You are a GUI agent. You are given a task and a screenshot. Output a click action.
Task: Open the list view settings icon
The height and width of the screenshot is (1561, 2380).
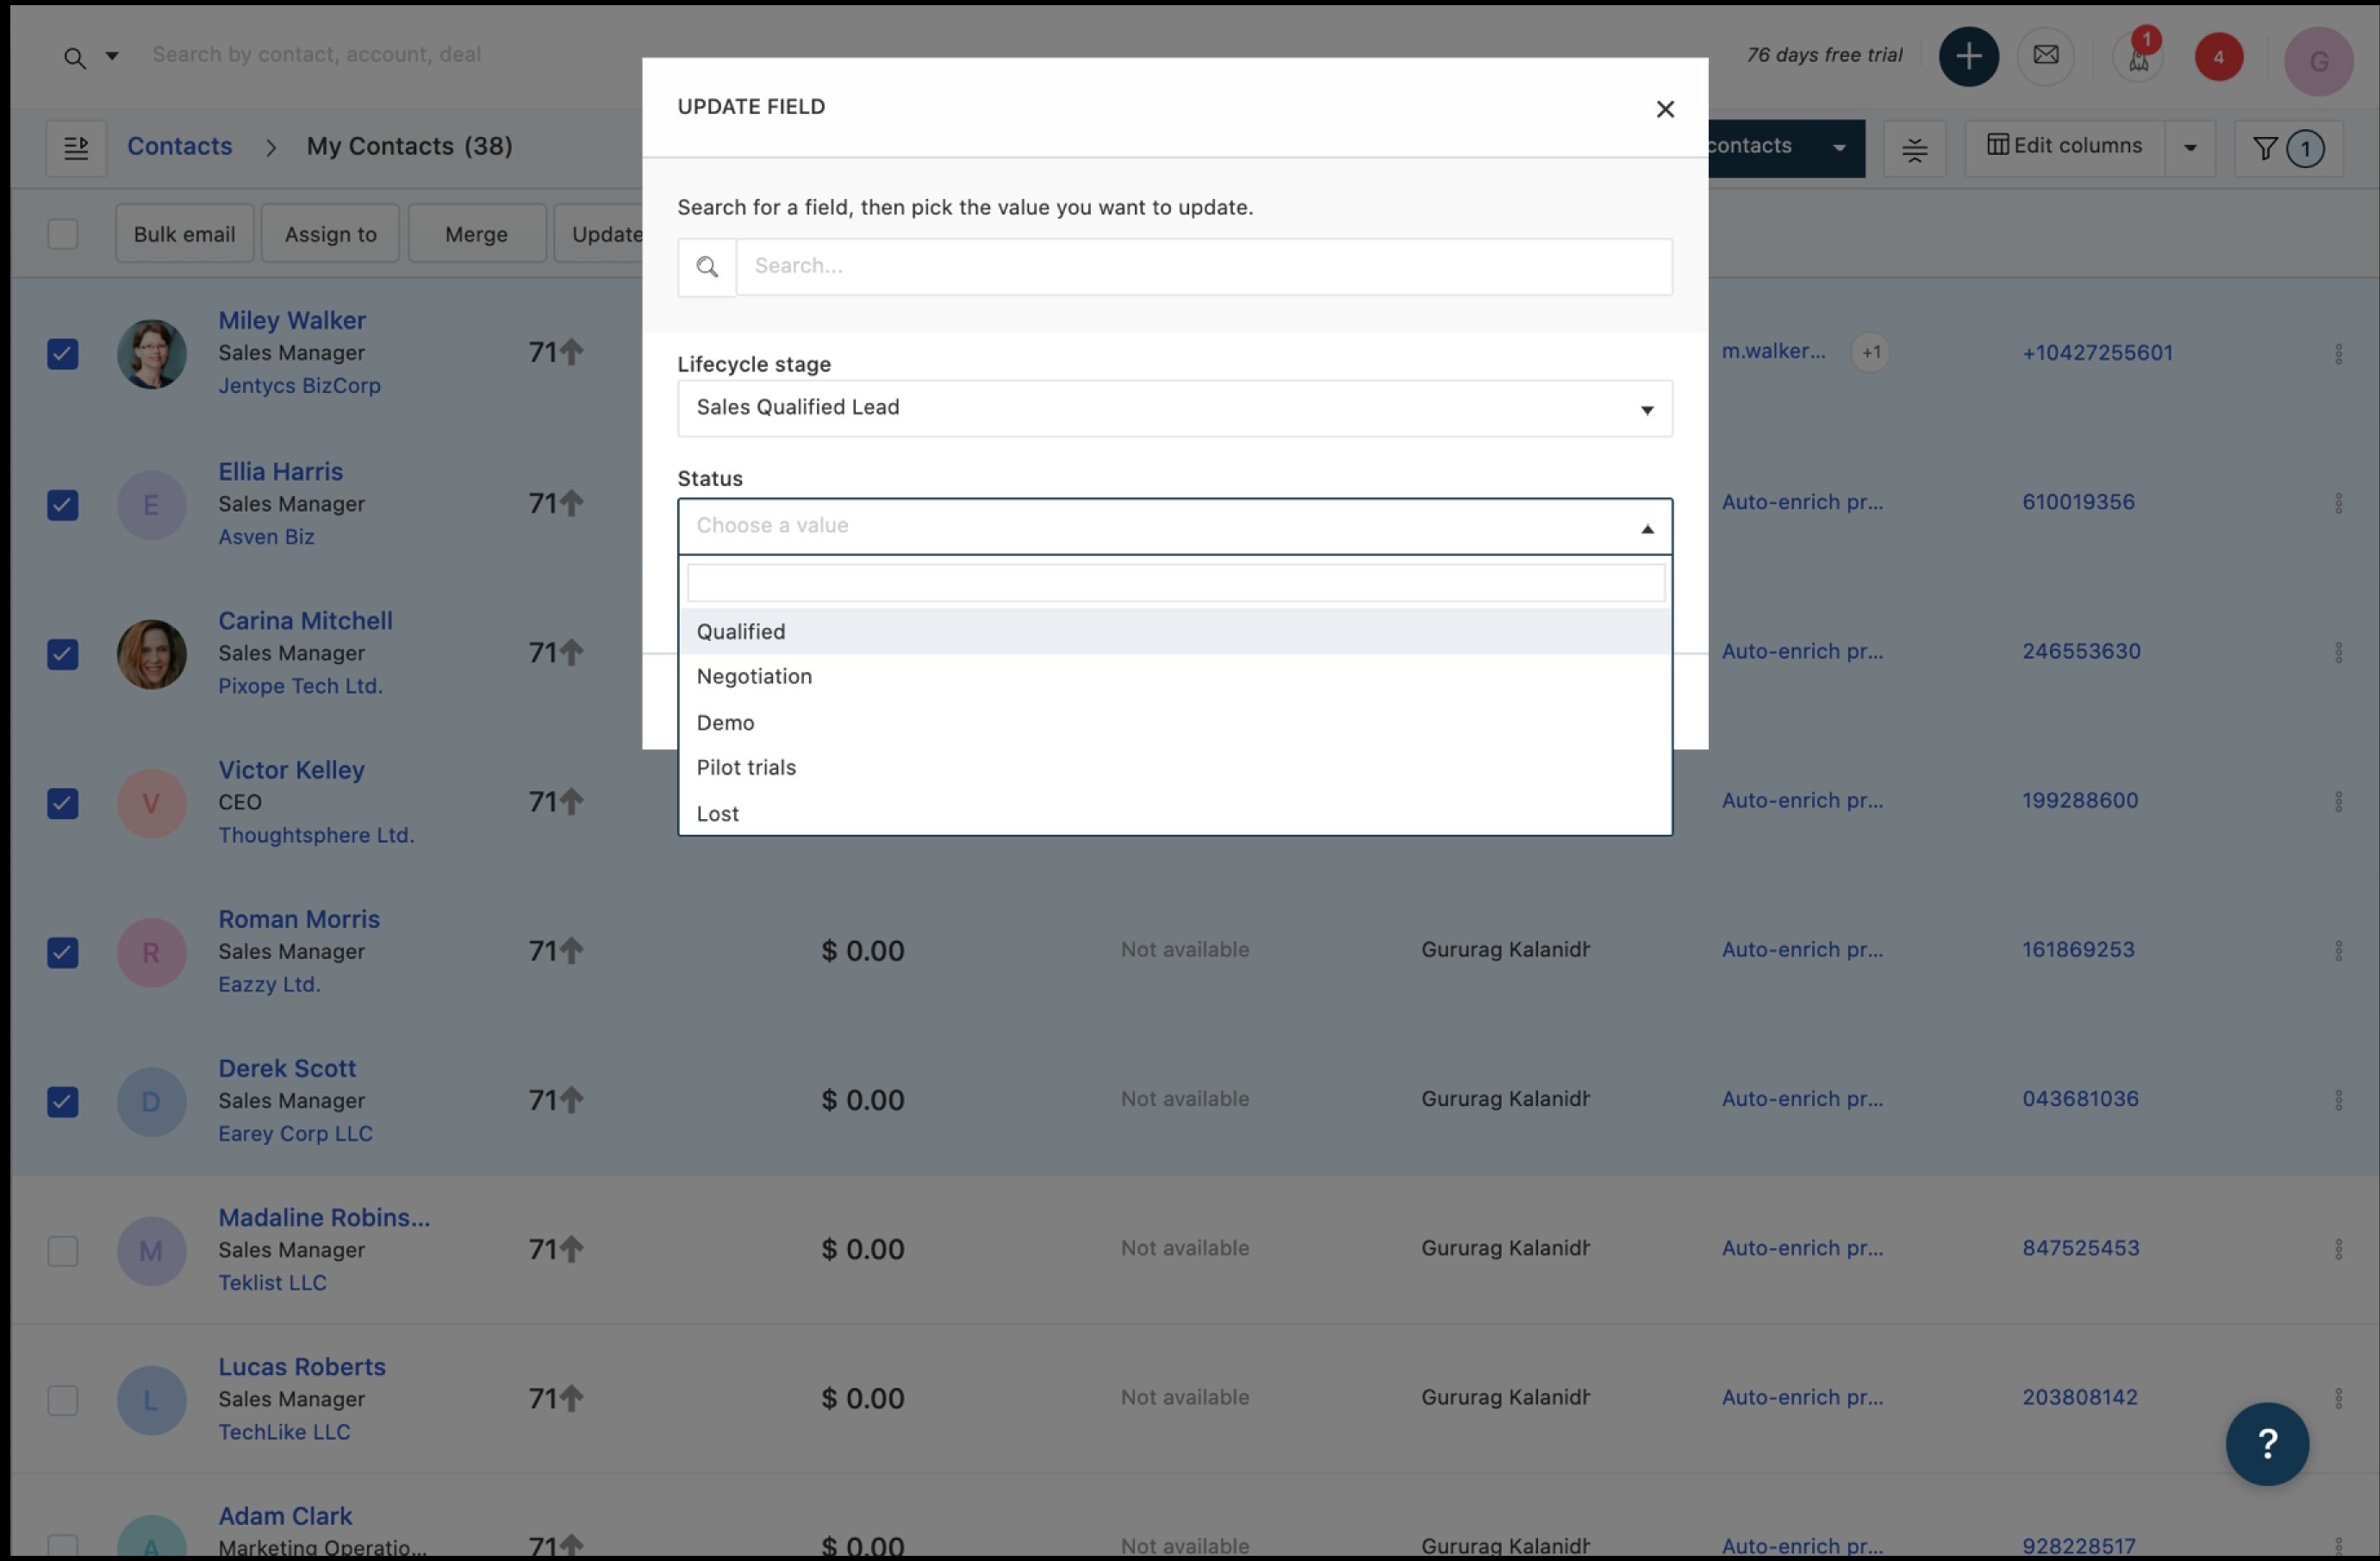point(1914,148)
